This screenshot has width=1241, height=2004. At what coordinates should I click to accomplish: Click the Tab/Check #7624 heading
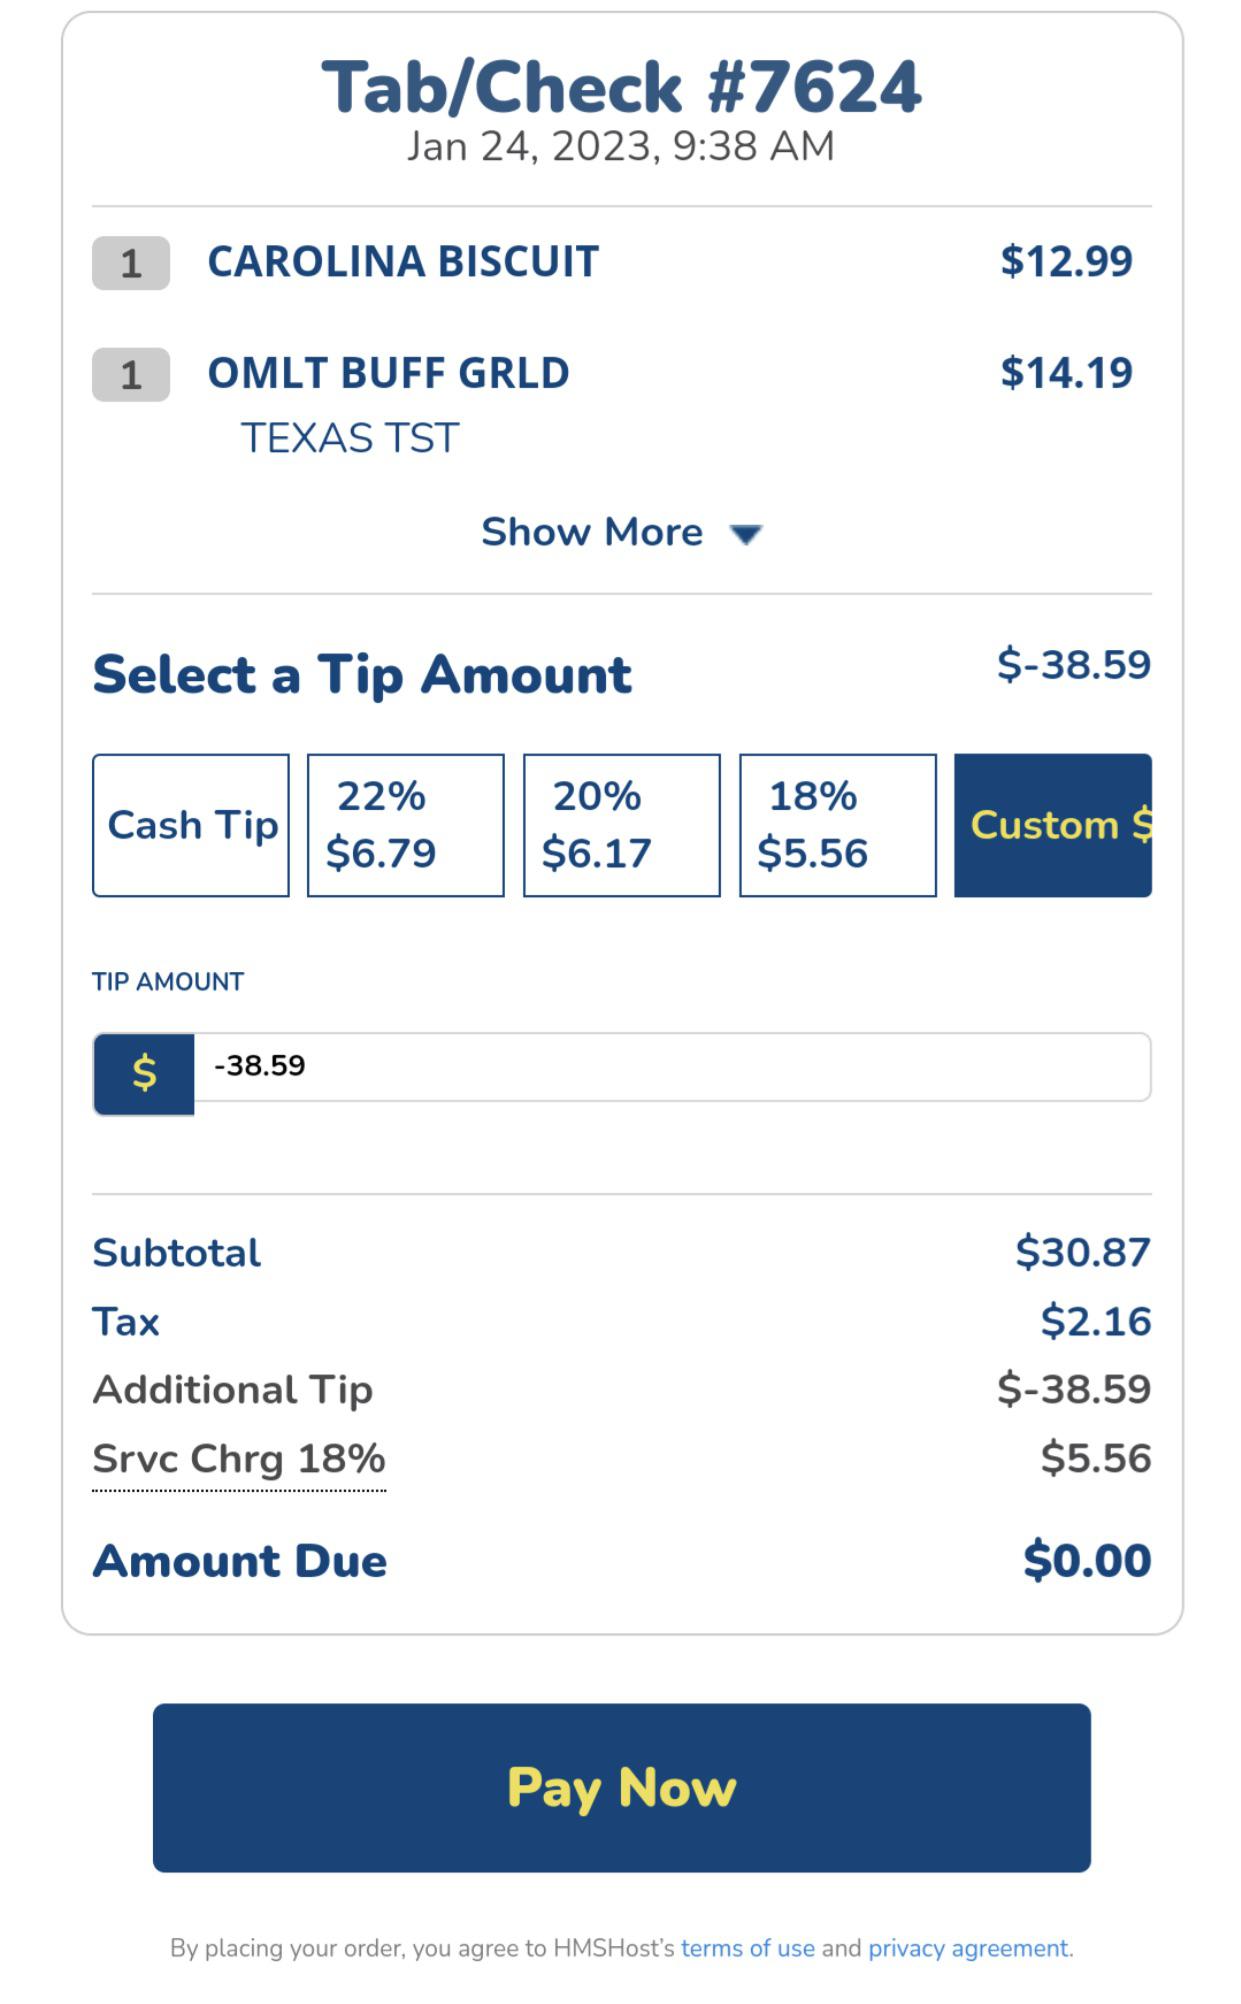[621, 87]
